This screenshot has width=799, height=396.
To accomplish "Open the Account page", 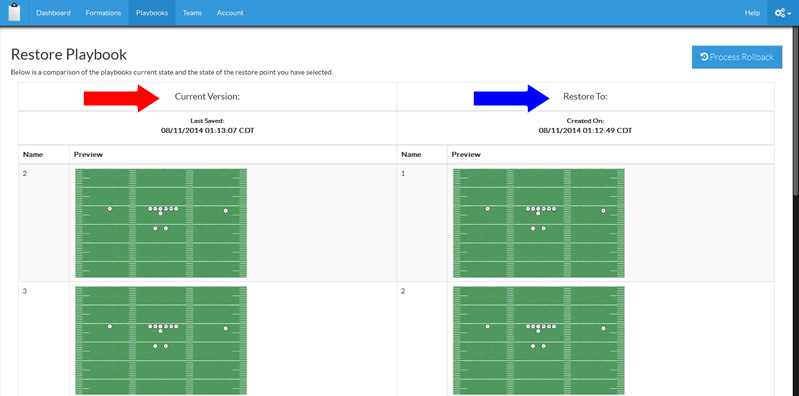I will pos(230,13).
